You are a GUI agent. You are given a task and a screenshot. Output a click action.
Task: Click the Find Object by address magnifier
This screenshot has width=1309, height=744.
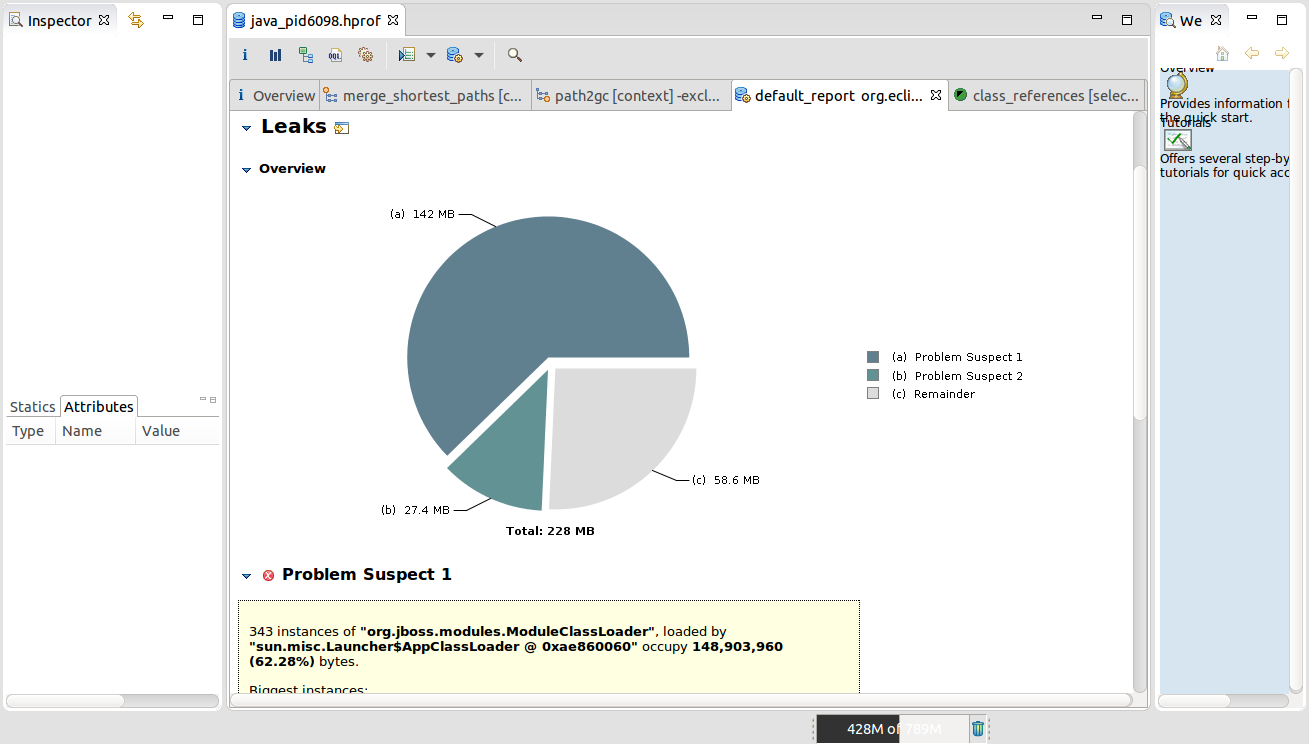click(x=515, y=55)
